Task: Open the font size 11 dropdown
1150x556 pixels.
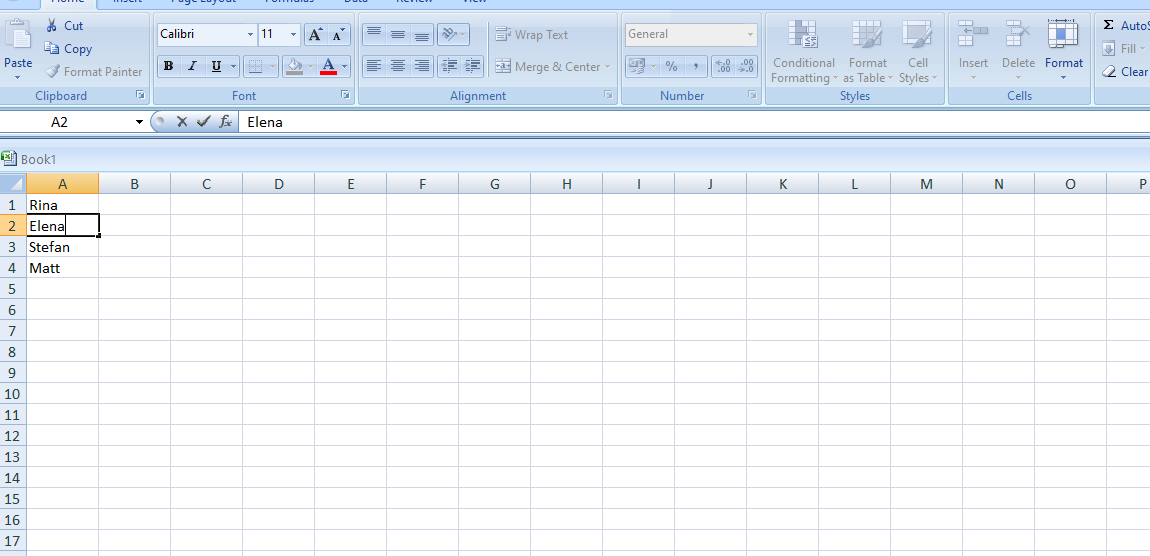Action: tap(294, 34)
